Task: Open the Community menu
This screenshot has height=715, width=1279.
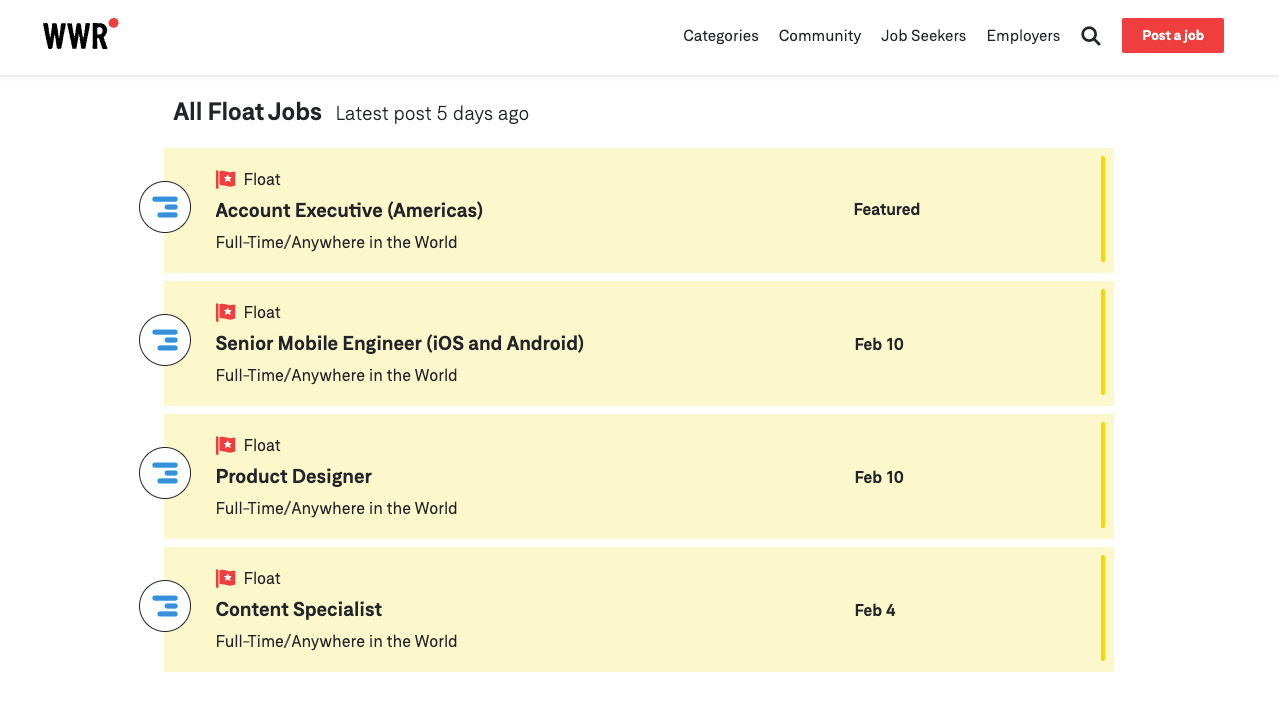Action: coord(819,36)
